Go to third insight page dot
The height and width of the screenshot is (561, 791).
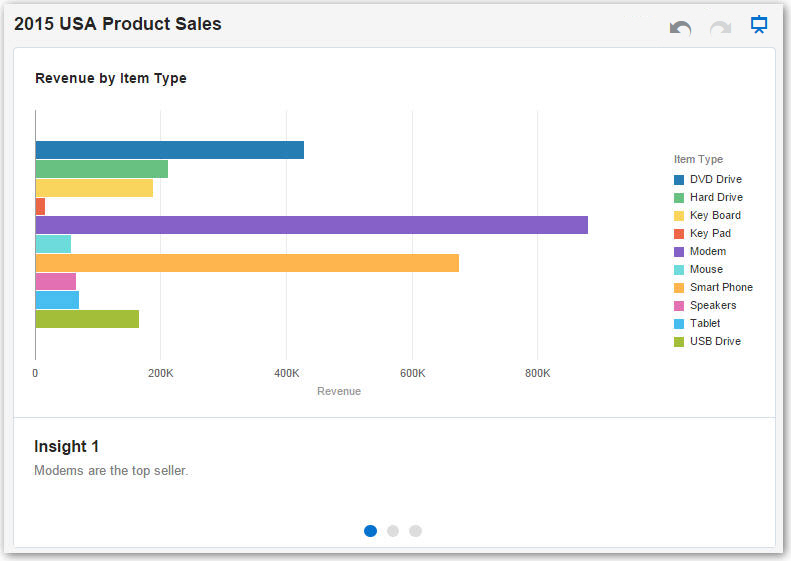(x=415, y=531)
